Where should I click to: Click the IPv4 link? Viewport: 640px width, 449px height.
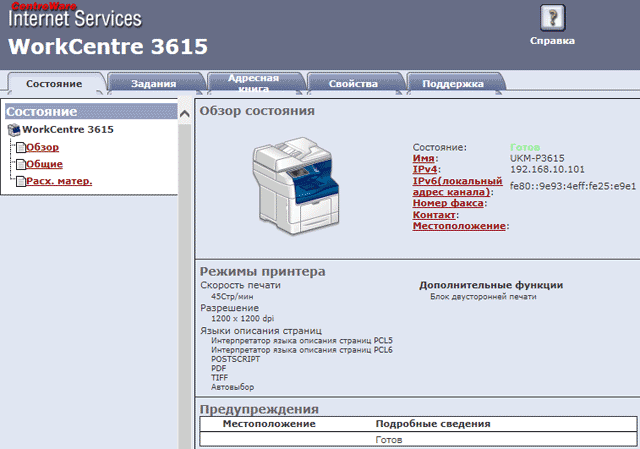point(425,169)
